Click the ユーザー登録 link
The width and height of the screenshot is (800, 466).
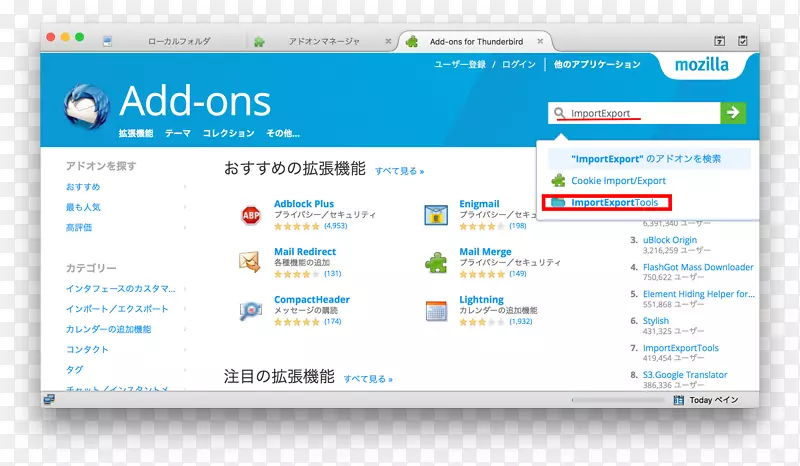coord(460,64)
